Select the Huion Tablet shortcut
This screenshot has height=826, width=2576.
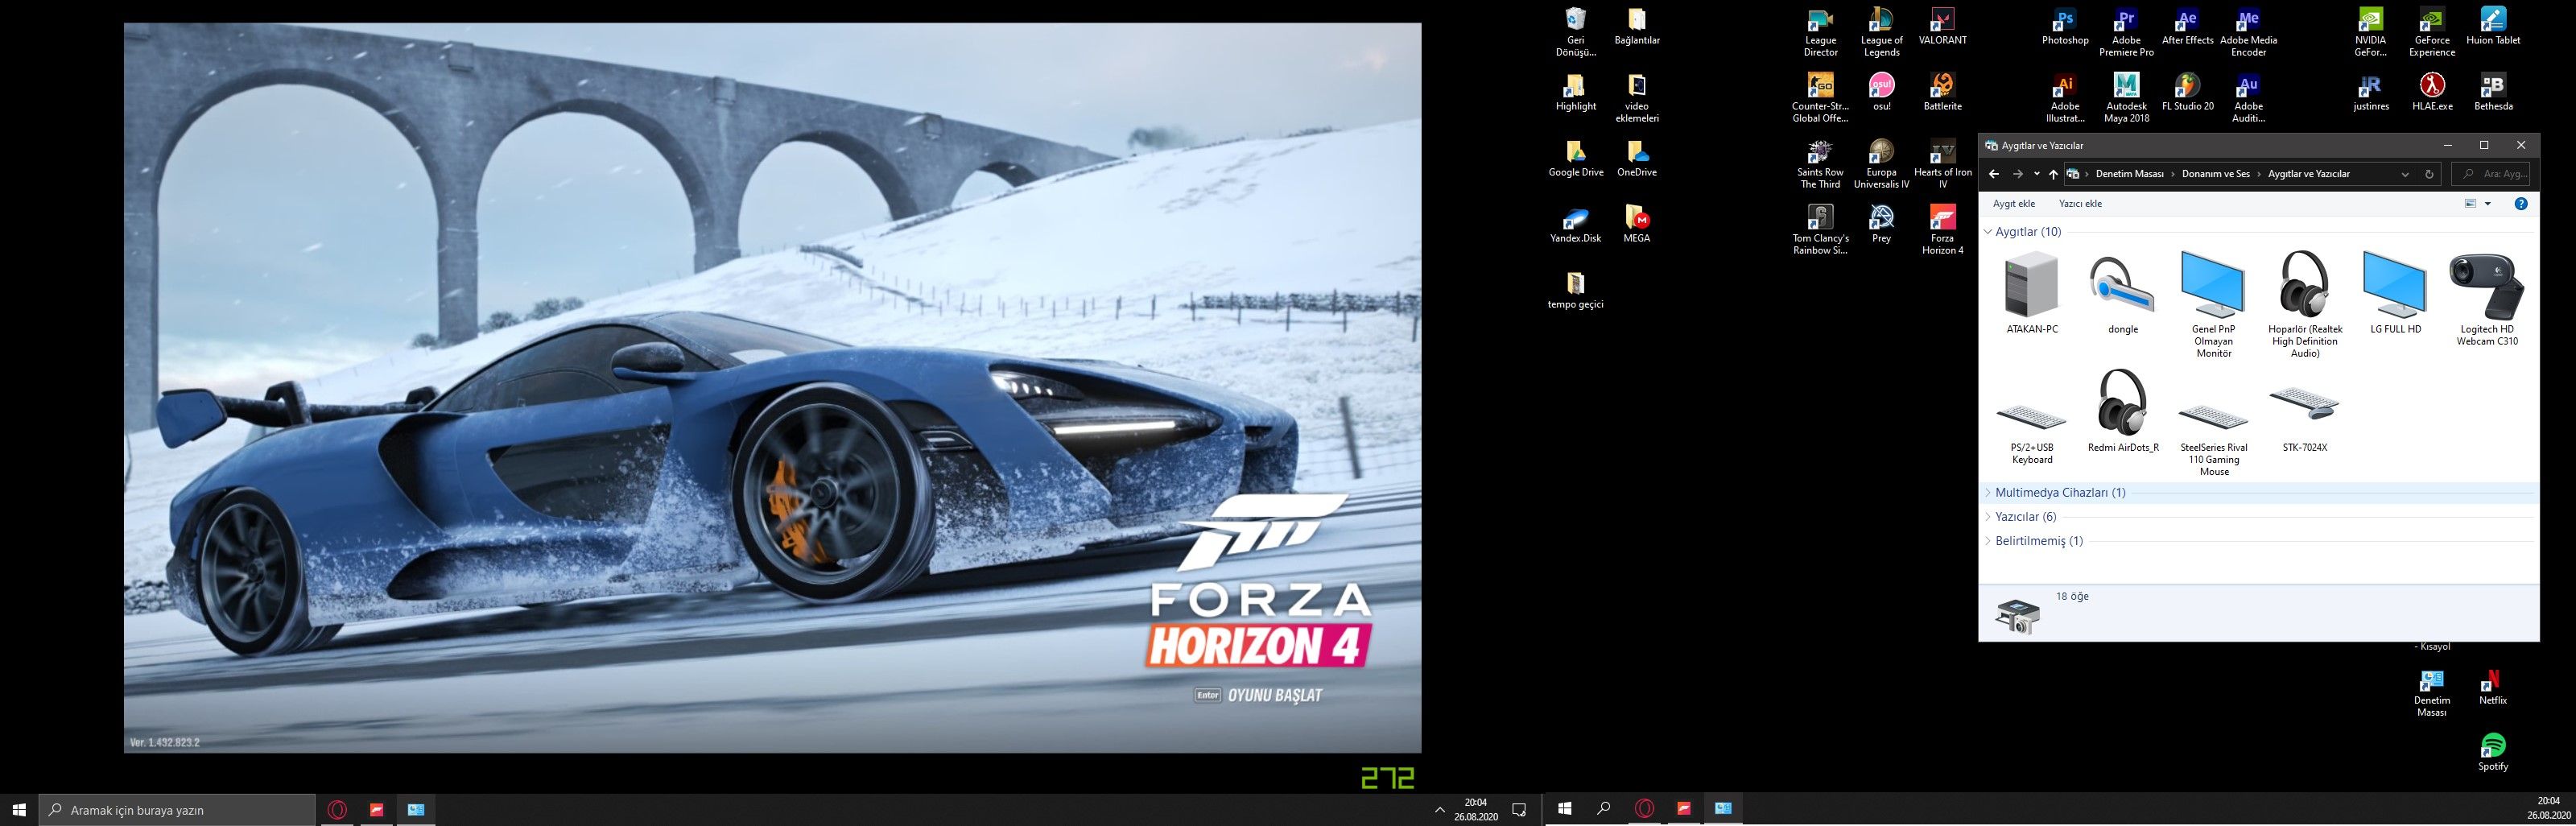pyautogui.click(x=2493, y=27)
